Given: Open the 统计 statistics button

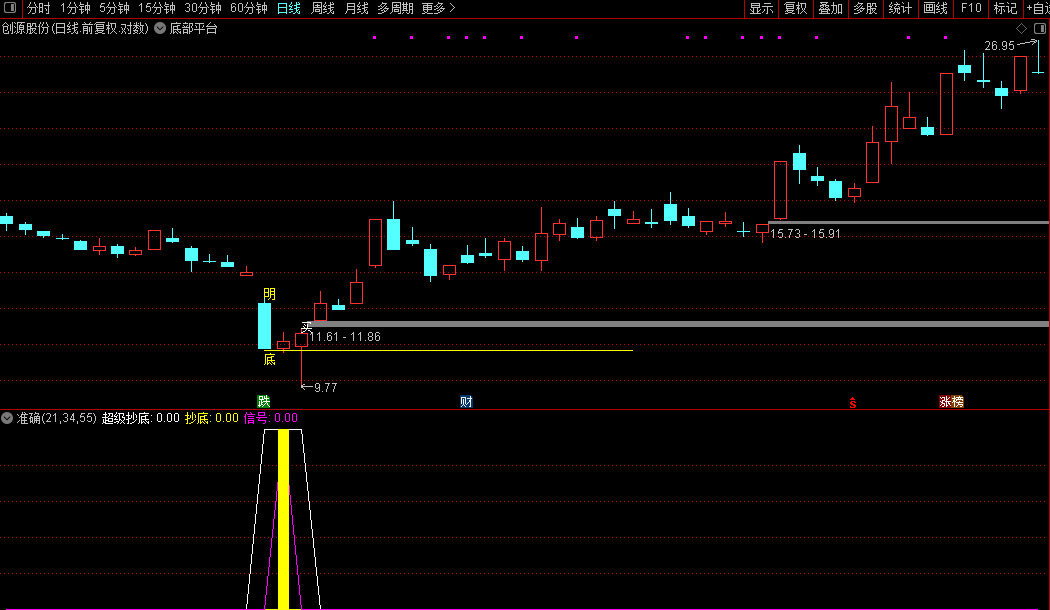Looking at the screenshot, I should click(900, 8).
